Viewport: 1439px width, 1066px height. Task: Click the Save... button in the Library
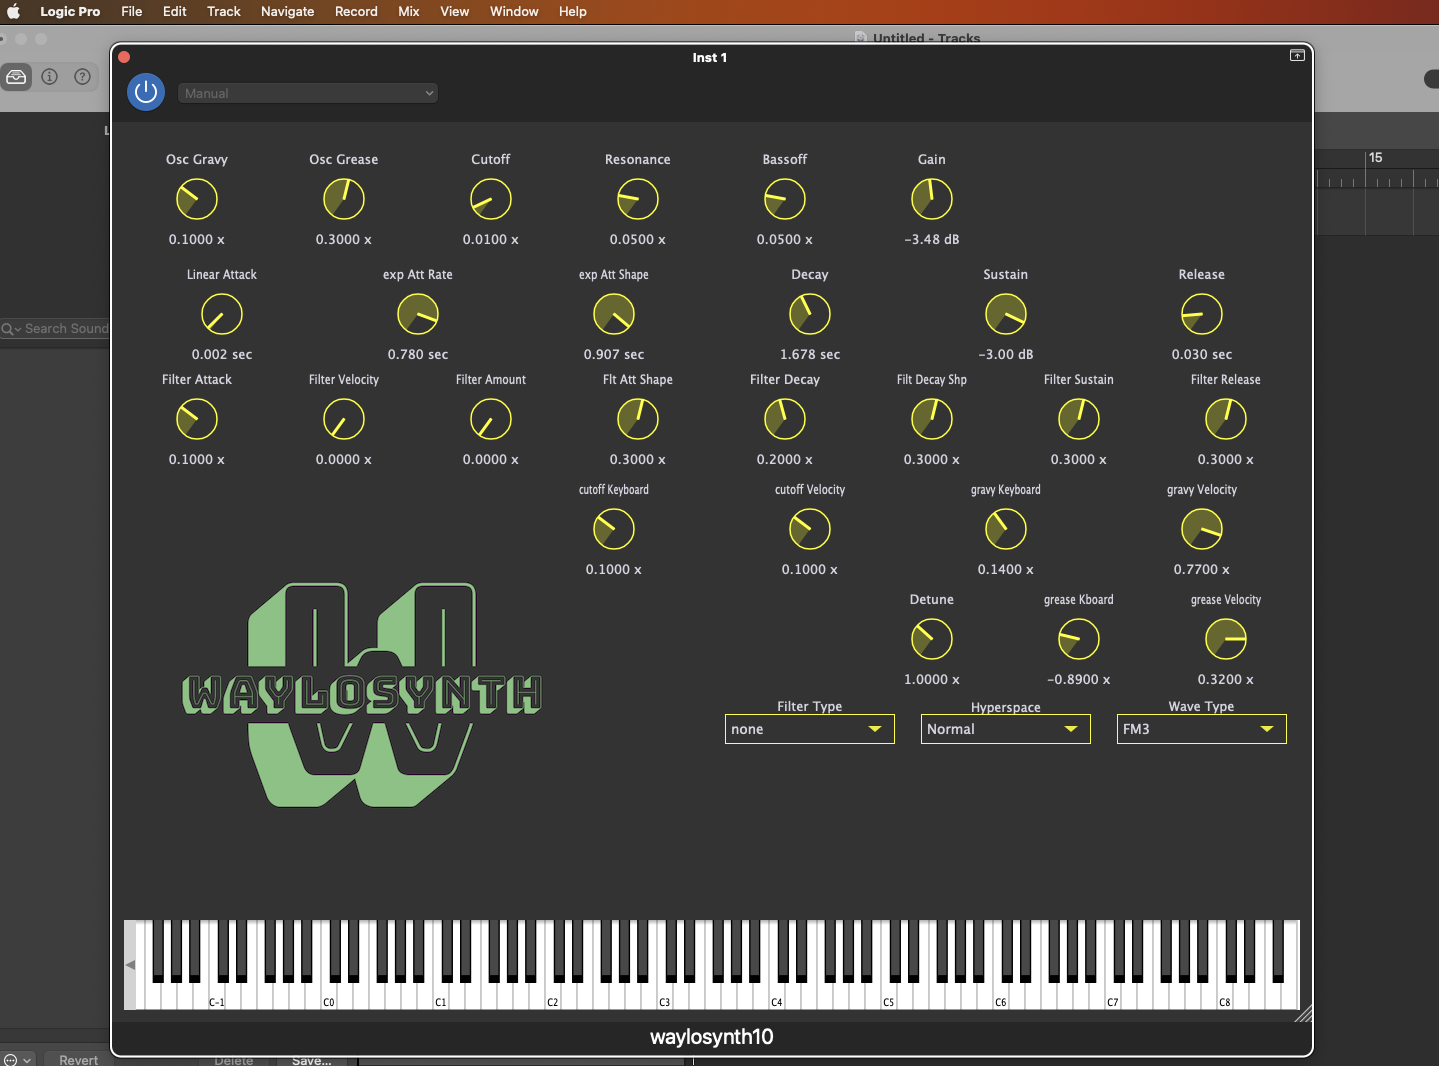pos(312,1060)
